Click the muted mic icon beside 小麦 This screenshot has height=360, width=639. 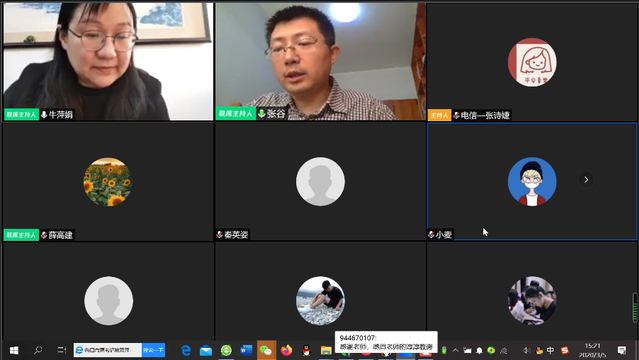coord(431,234)
